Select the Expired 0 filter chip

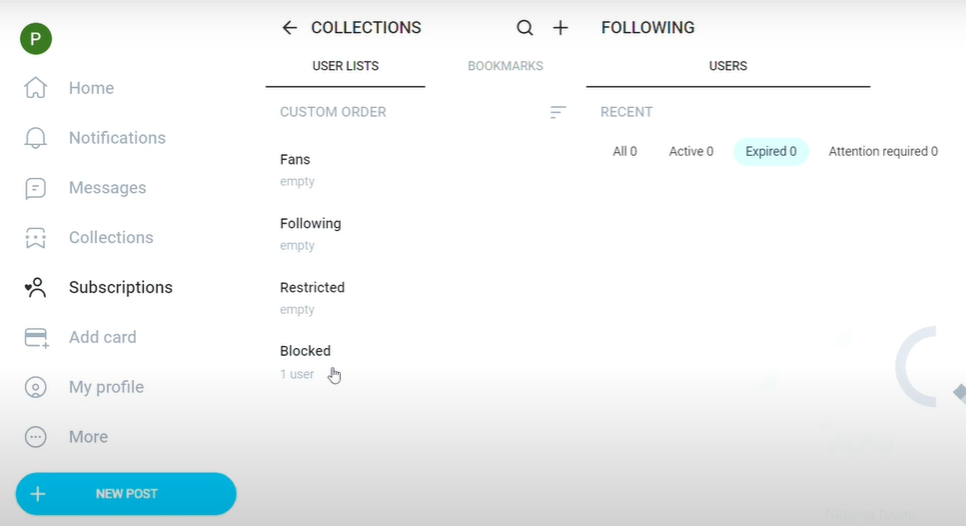coord(771,152)
